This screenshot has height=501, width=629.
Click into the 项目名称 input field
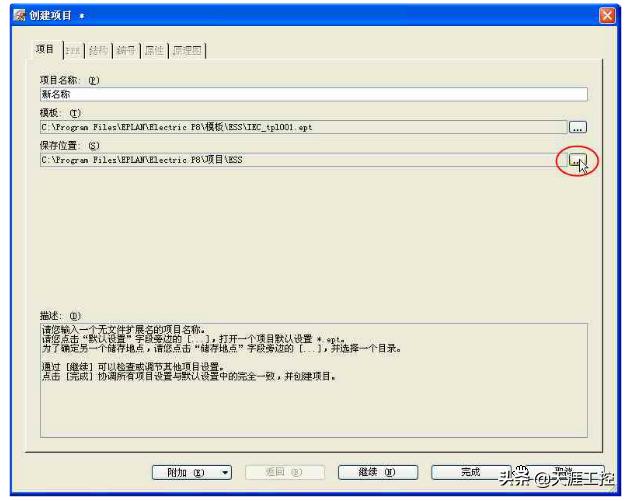coord(314,94)
